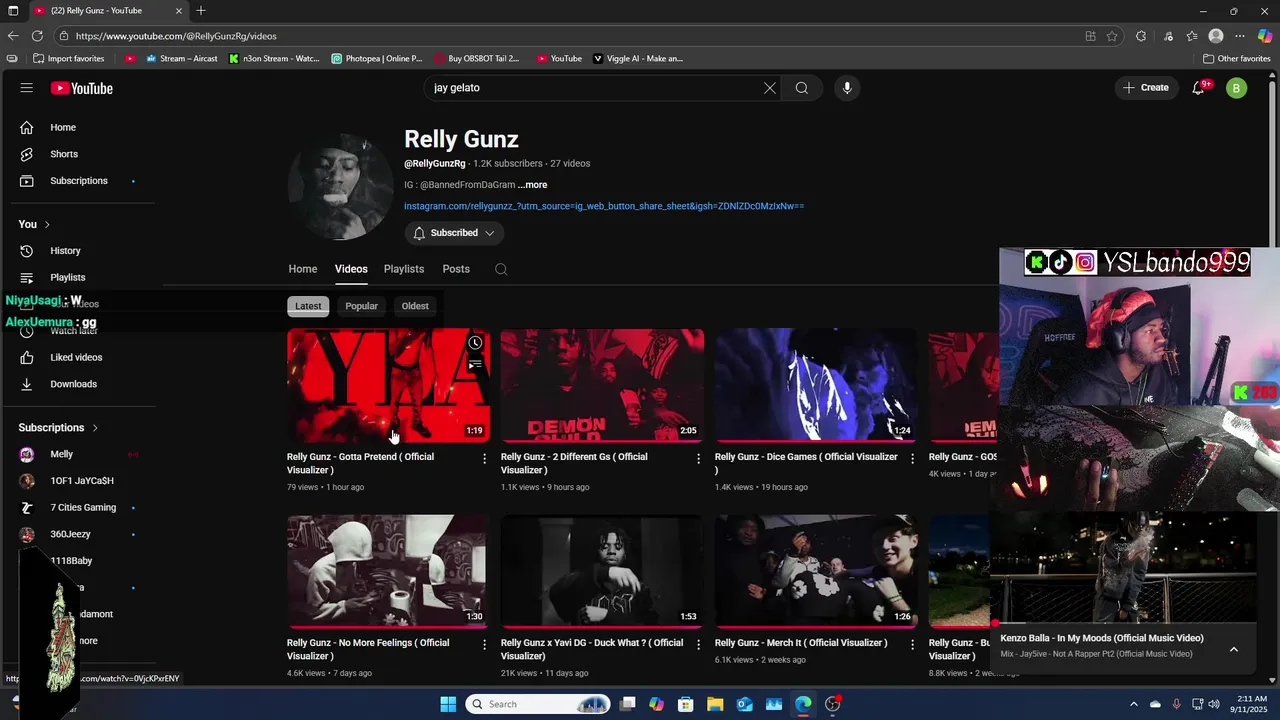This screenshot has width=1280, height=720.
Task: Open Subscriptions in sidebar
Action: coord(78,181)
